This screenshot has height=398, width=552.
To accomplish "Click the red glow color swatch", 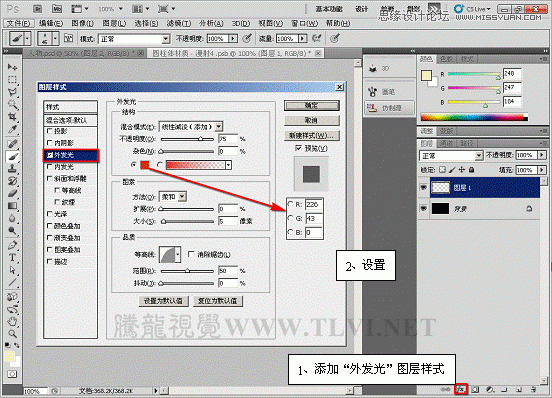I will click(x=145, y=165).
